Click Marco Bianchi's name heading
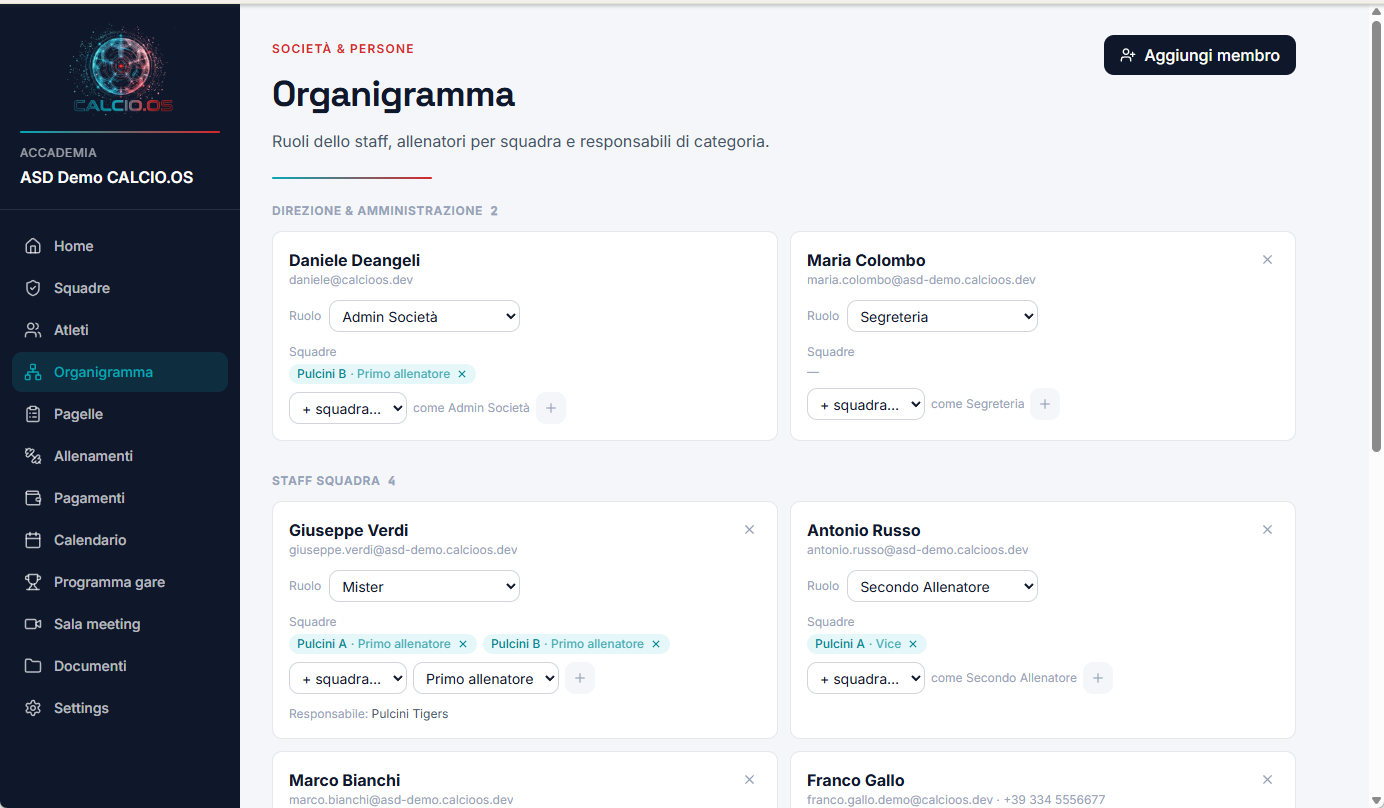The width and height of the screenshot is (1384, 808). point(344,780)
